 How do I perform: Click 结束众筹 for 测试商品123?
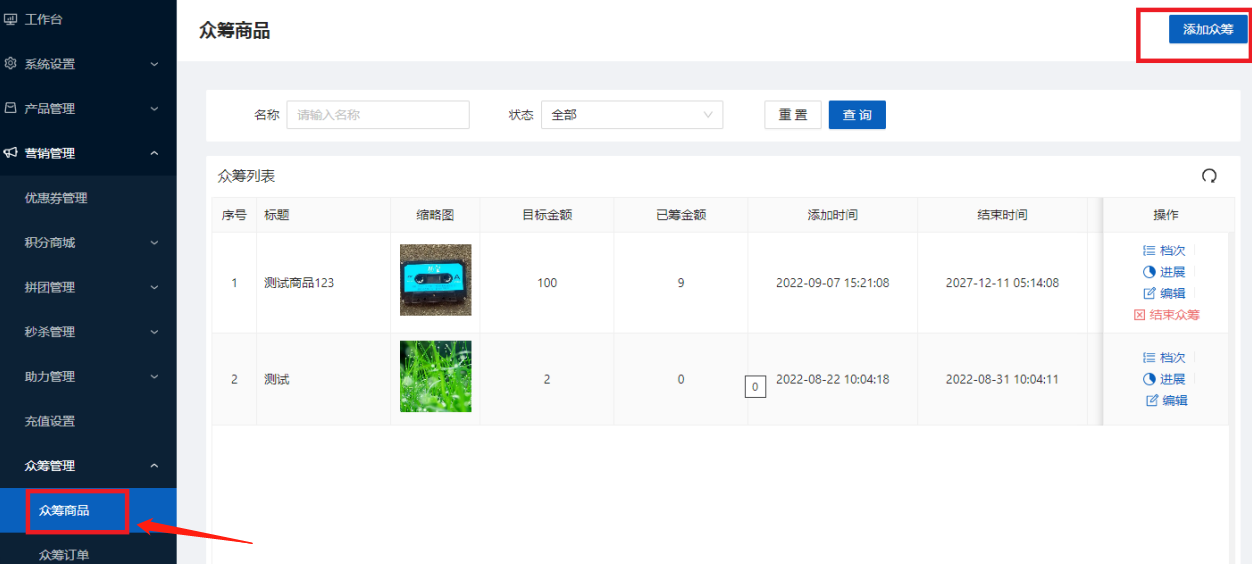(1166, 314)
